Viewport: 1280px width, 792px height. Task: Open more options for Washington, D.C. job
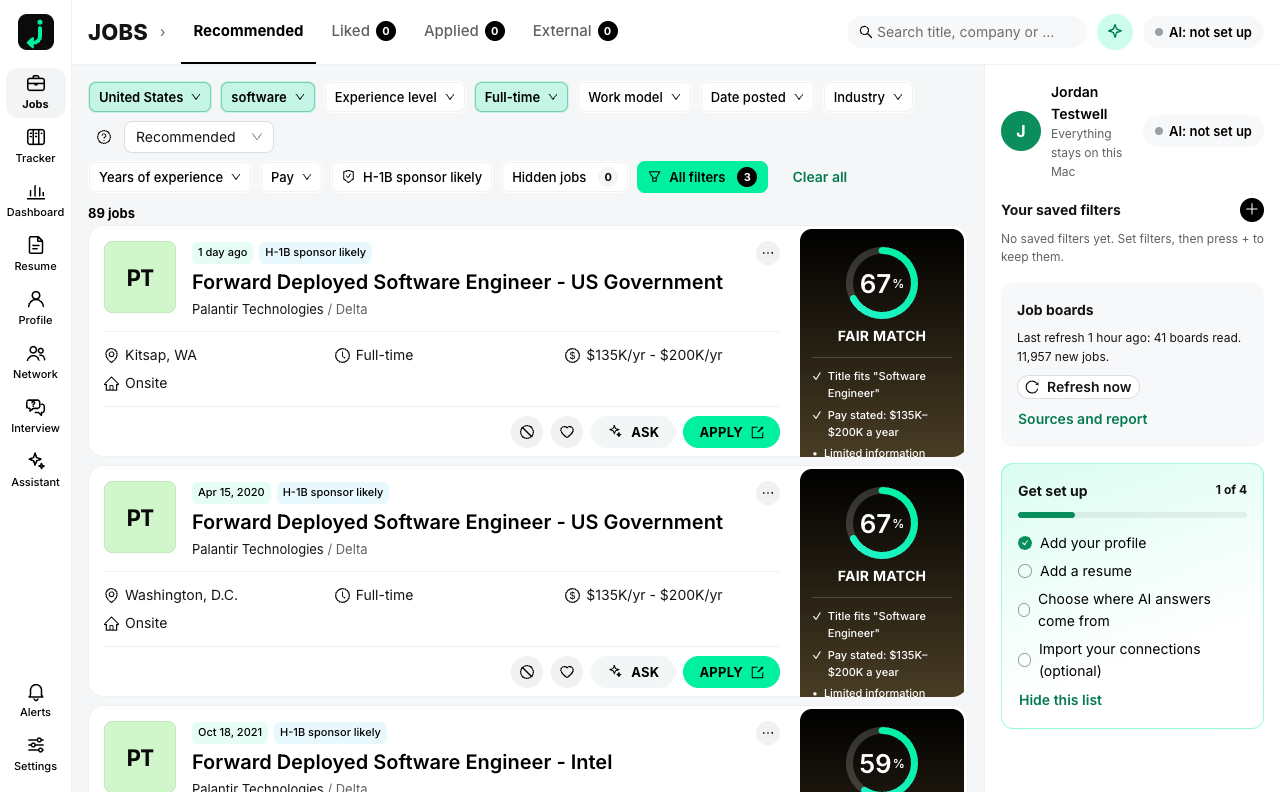768,493
